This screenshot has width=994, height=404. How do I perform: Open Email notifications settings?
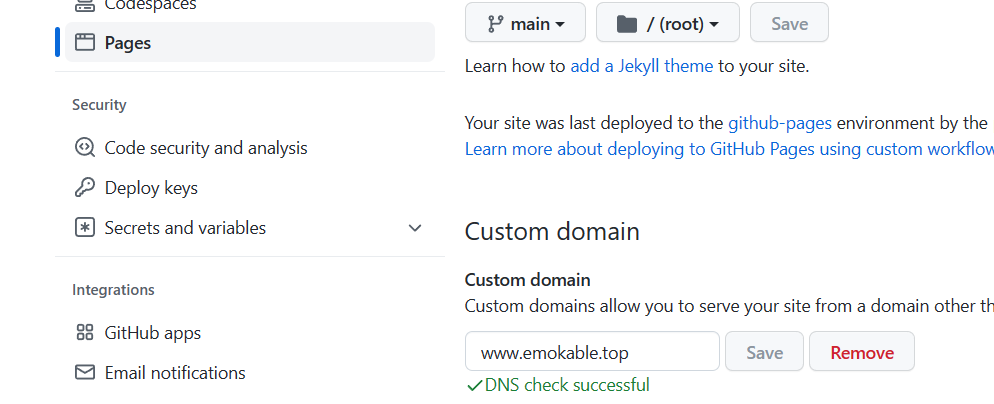pyautogui.click(x=175, y=373)
